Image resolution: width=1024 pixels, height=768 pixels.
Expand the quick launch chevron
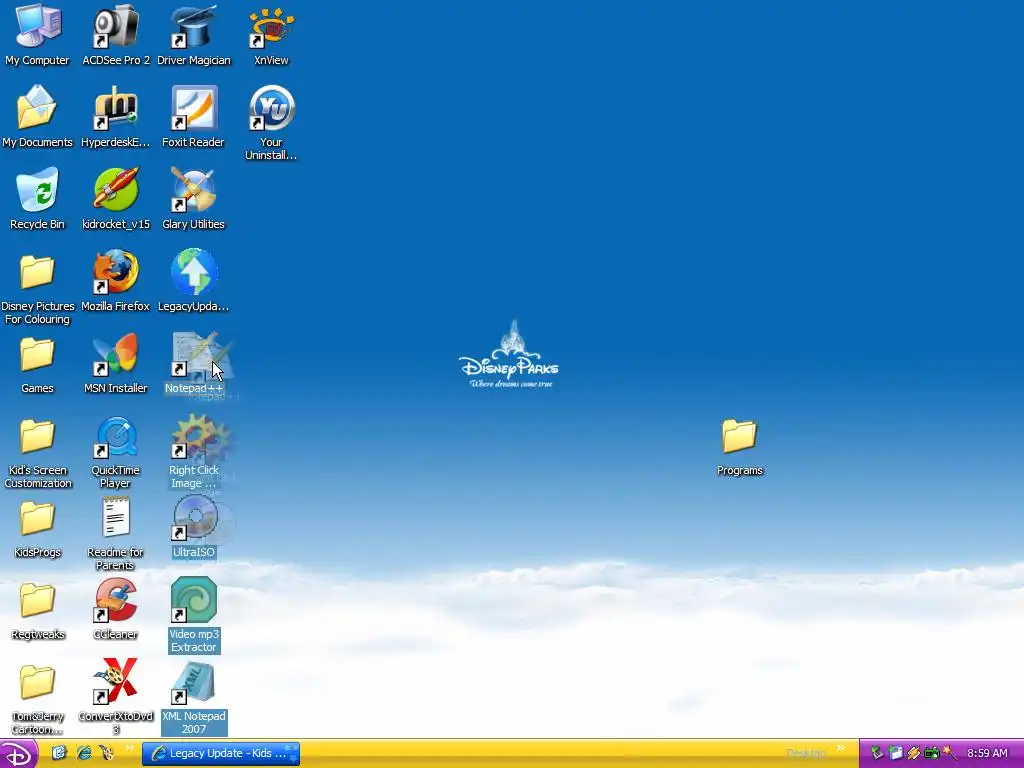coord(130,748)
